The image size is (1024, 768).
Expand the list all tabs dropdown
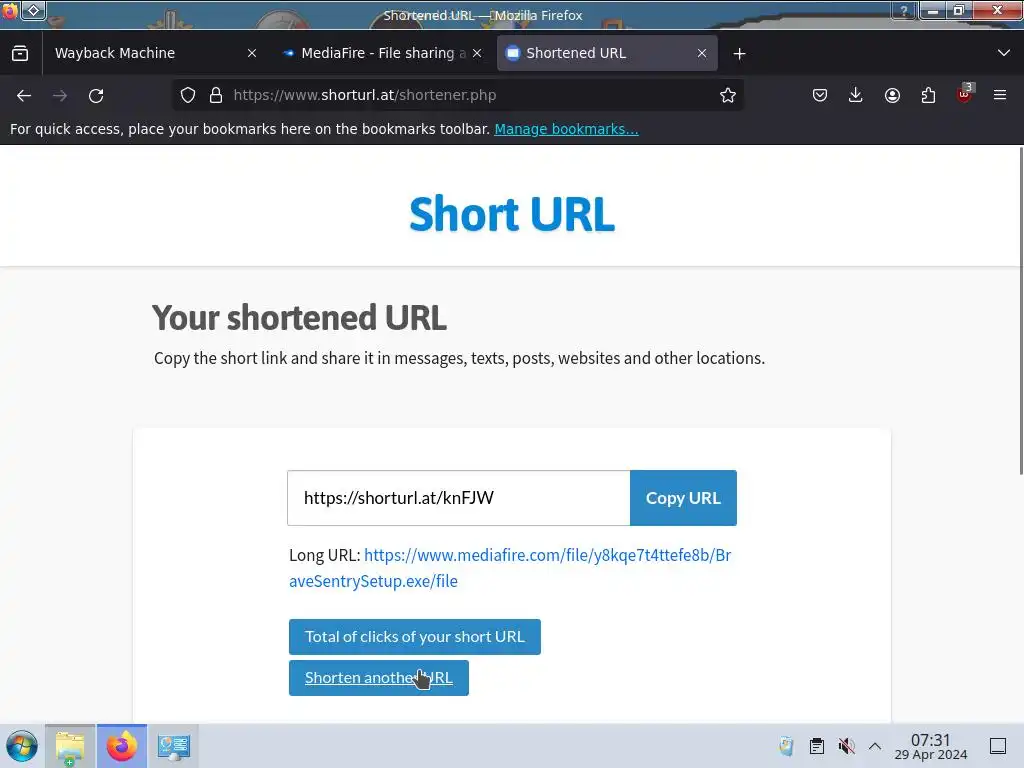(1004, 53)
